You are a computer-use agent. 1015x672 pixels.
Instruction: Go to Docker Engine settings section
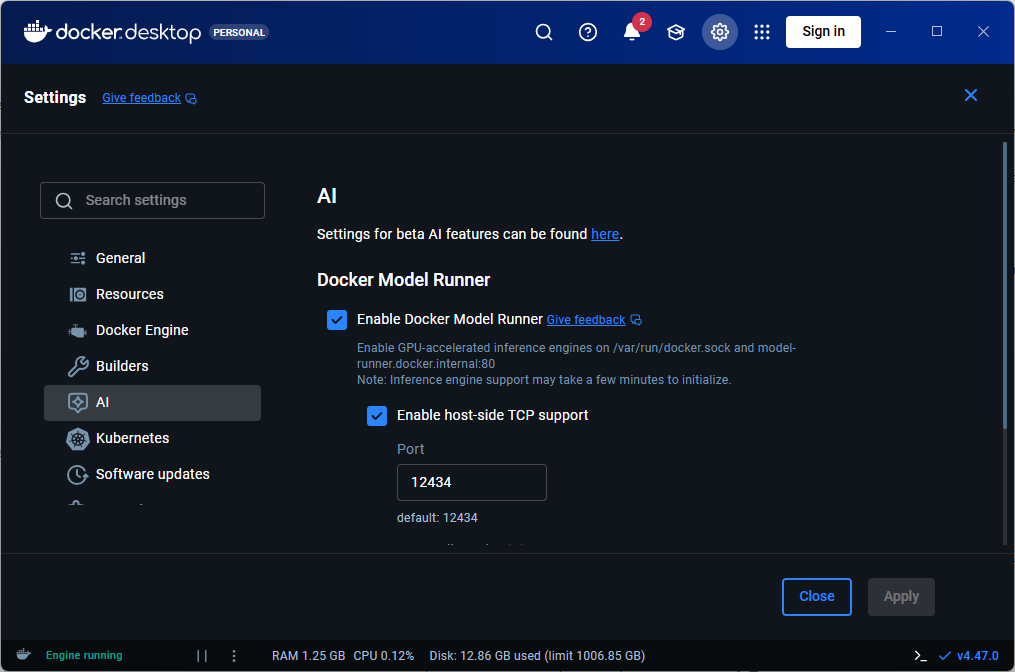tap(142, 330)
